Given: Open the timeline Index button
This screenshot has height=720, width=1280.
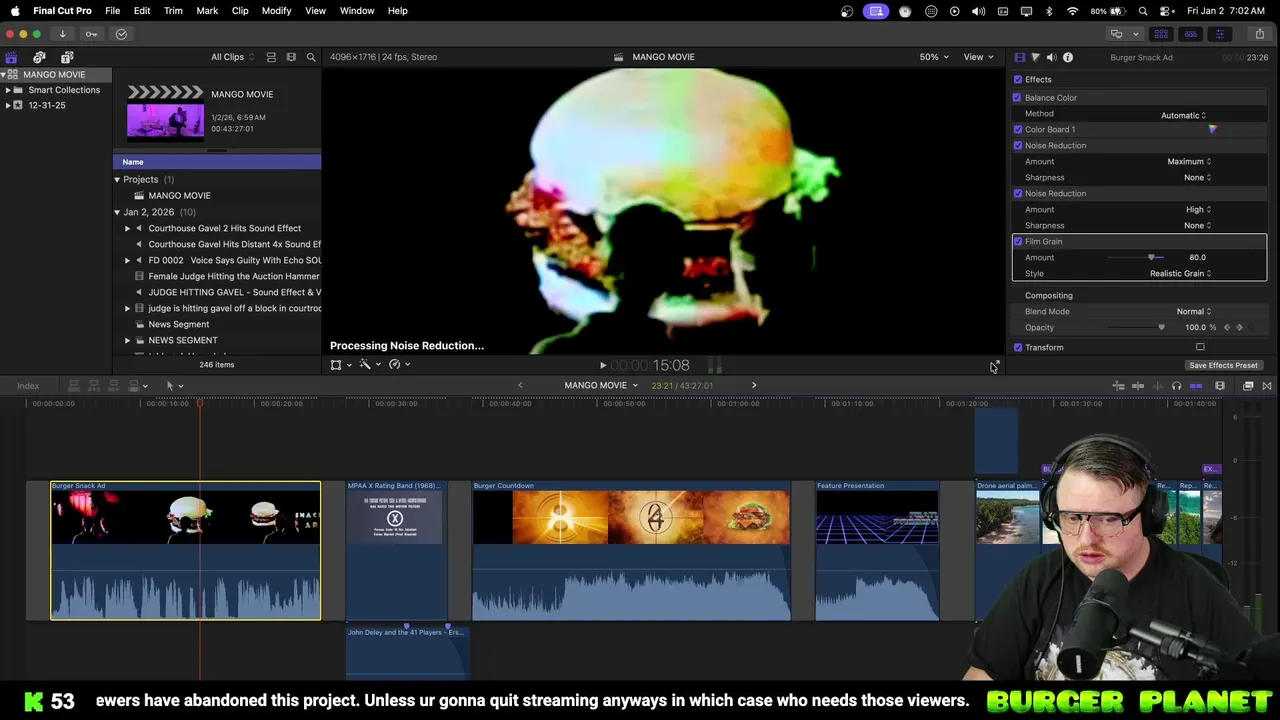Looking at the screenshot, I should (28, 386).
